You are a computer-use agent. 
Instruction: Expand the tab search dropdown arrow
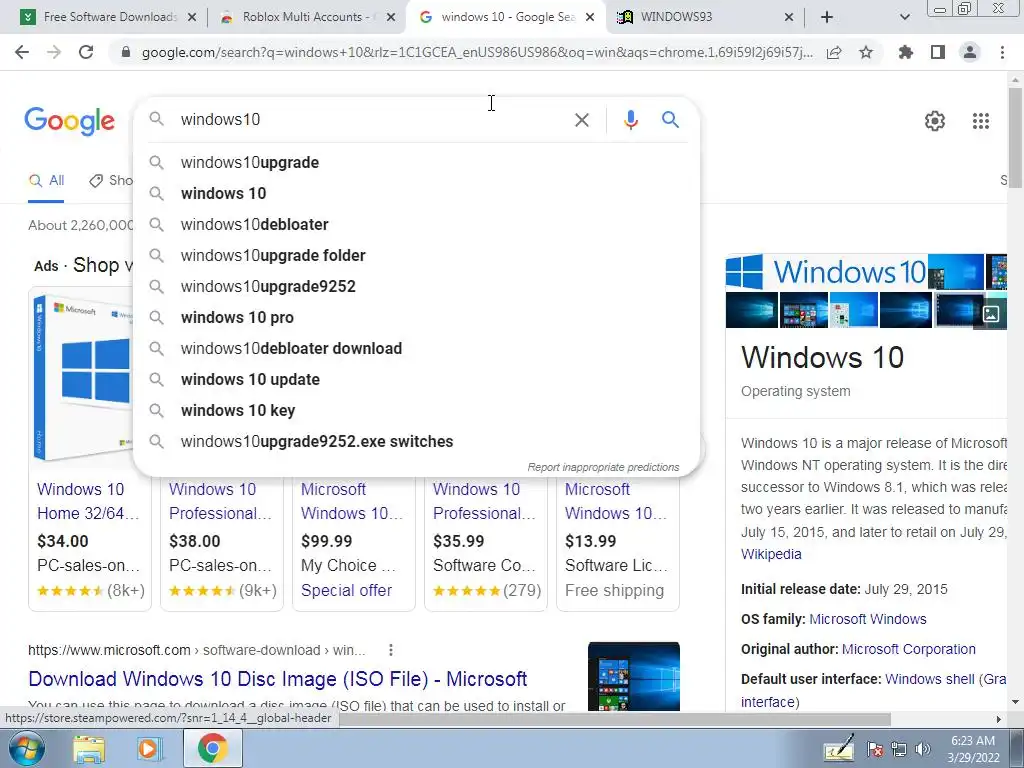tap(904, 17)
